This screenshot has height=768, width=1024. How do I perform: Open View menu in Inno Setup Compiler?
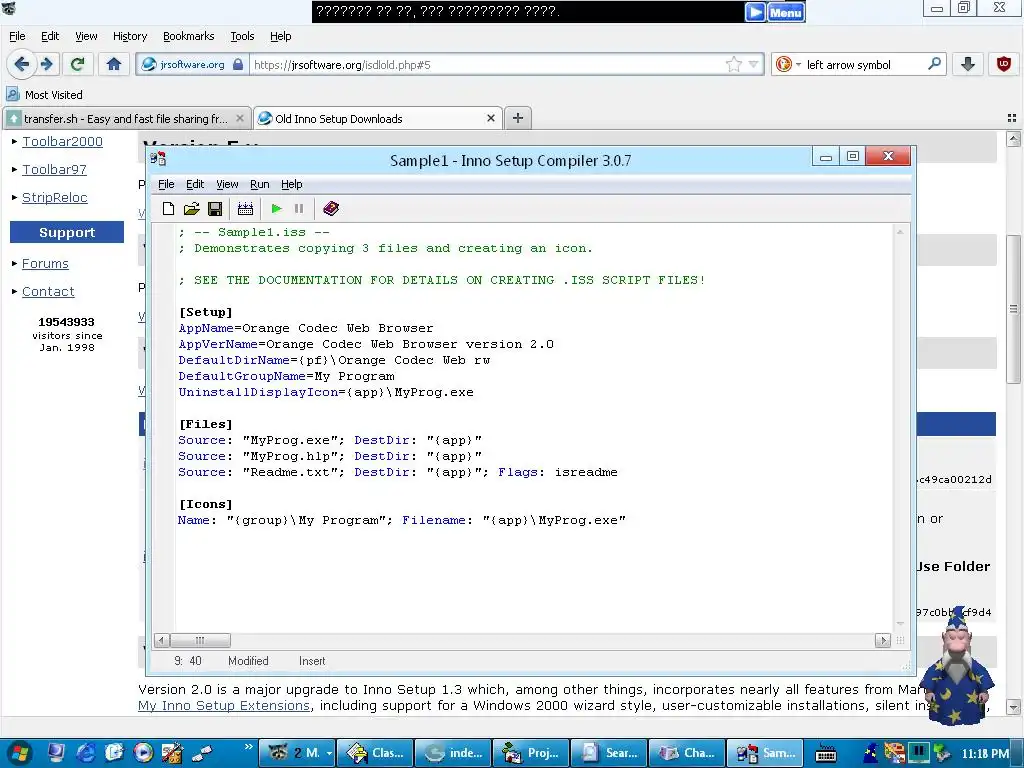227,184
